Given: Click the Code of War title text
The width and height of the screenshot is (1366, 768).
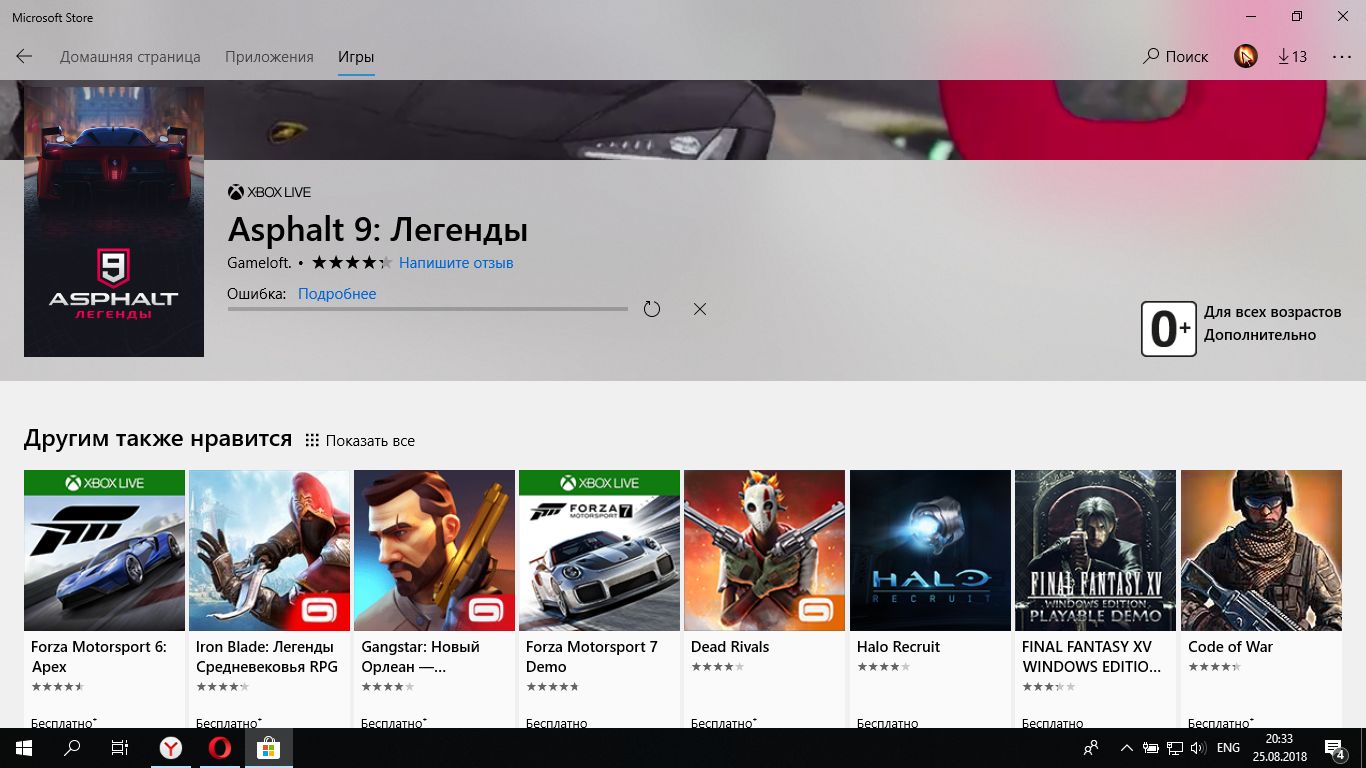Looking at the screenshot, I should 1230,647.
